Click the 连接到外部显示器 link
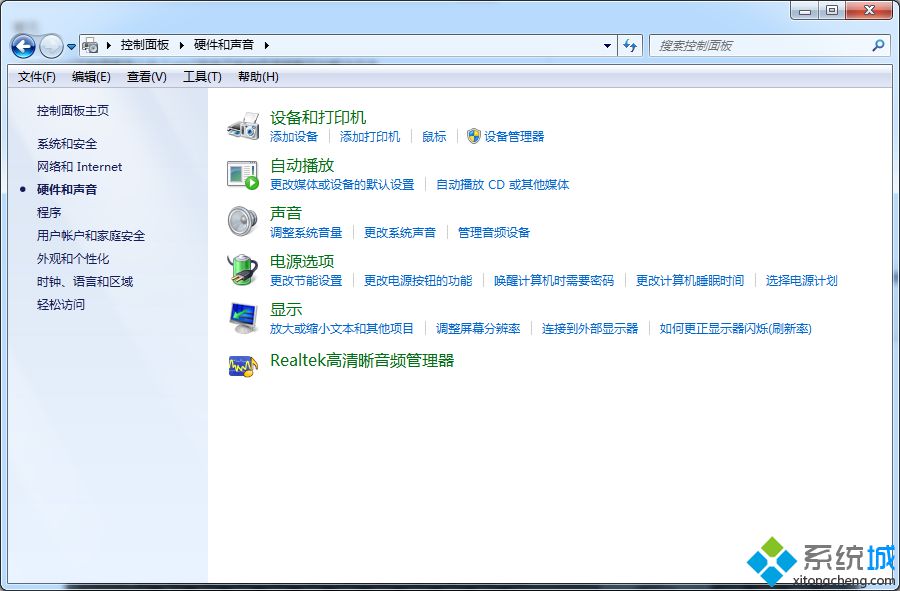900x591 pixels. (590, 328)
